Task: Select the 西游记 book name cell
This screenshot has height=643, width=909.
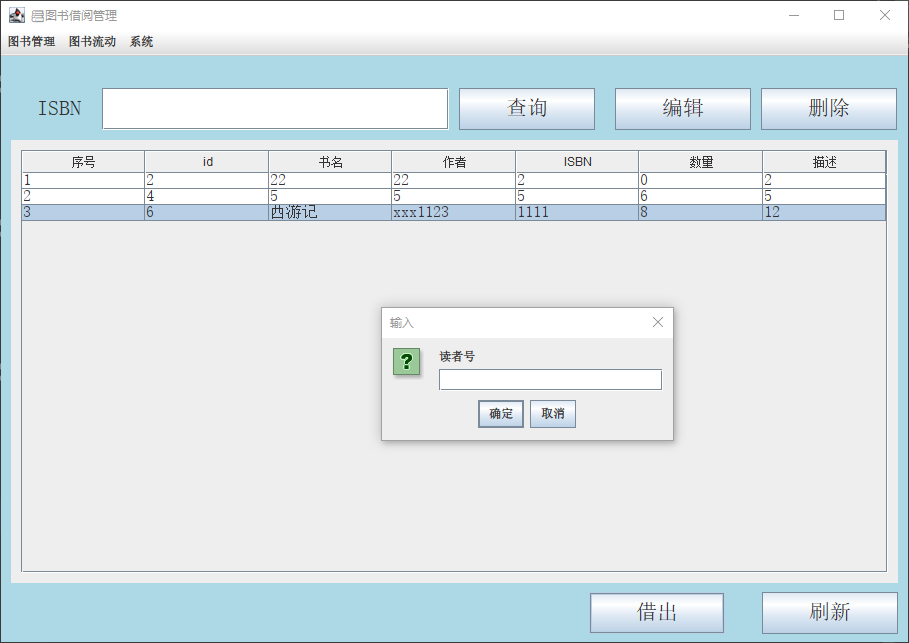Action: point(330,212)
